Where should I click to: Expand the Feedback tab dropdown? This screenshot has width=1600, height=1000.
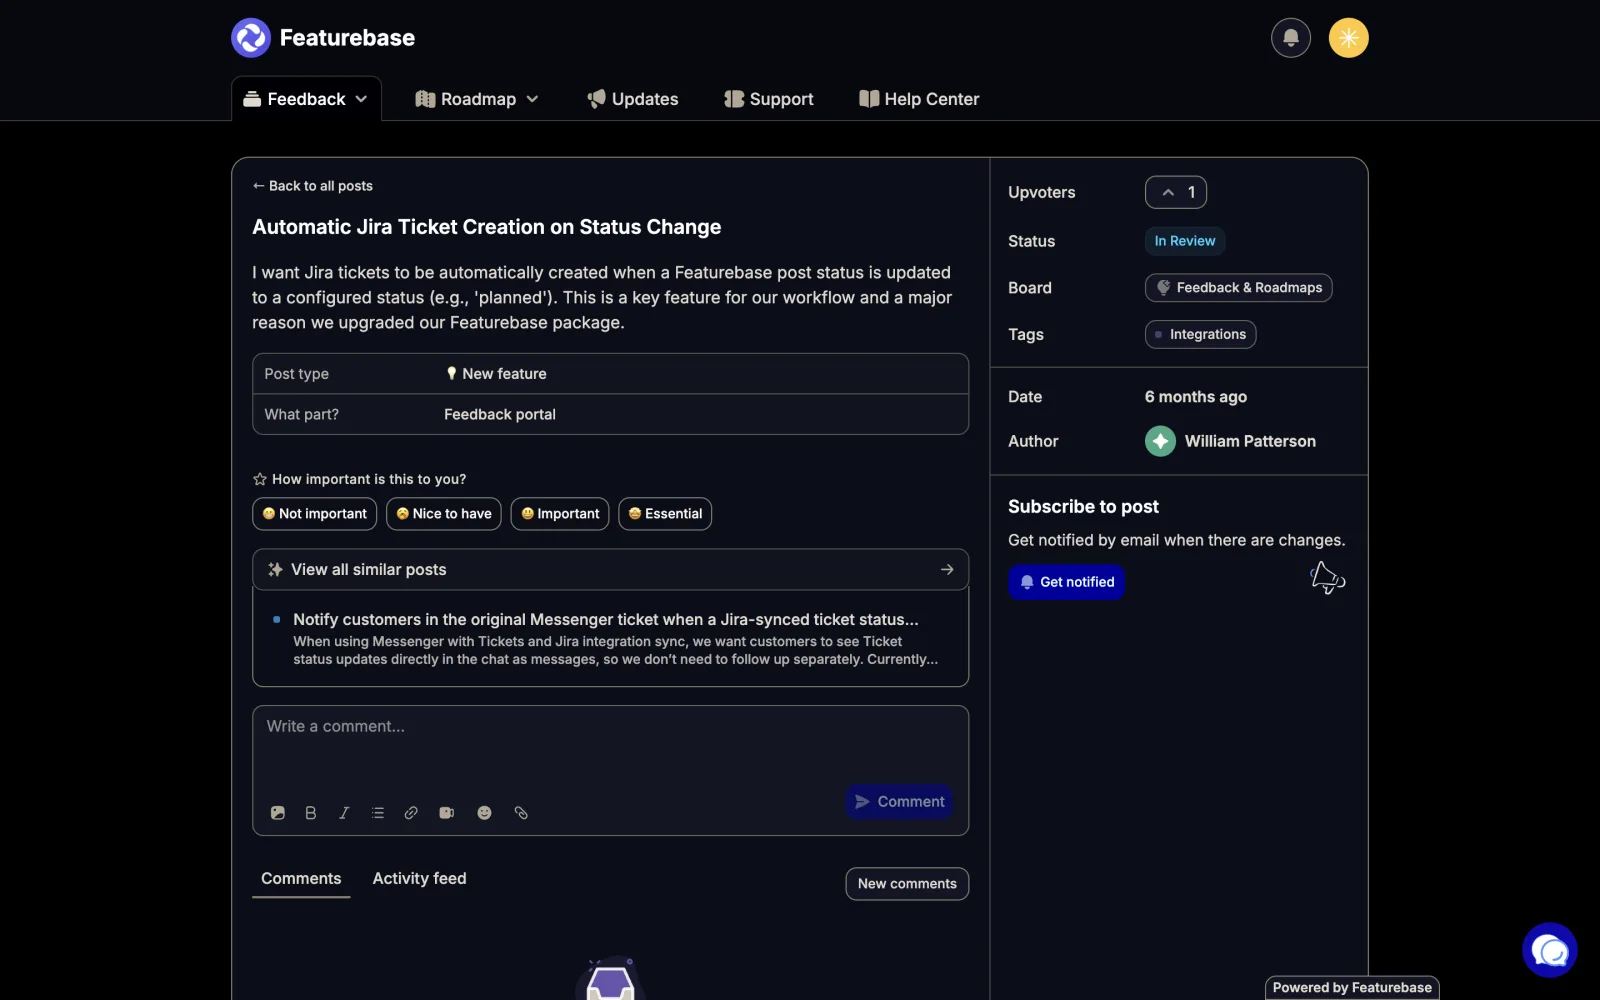pyautogui.click(x=361, y=99)
